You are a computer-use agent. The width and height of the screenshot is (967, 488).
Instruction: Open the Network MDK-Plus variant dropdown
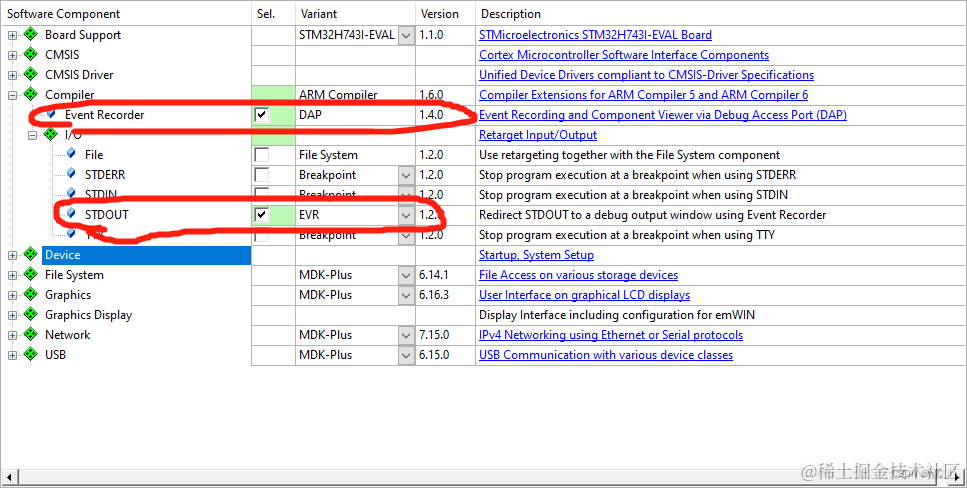coord(406,335)
